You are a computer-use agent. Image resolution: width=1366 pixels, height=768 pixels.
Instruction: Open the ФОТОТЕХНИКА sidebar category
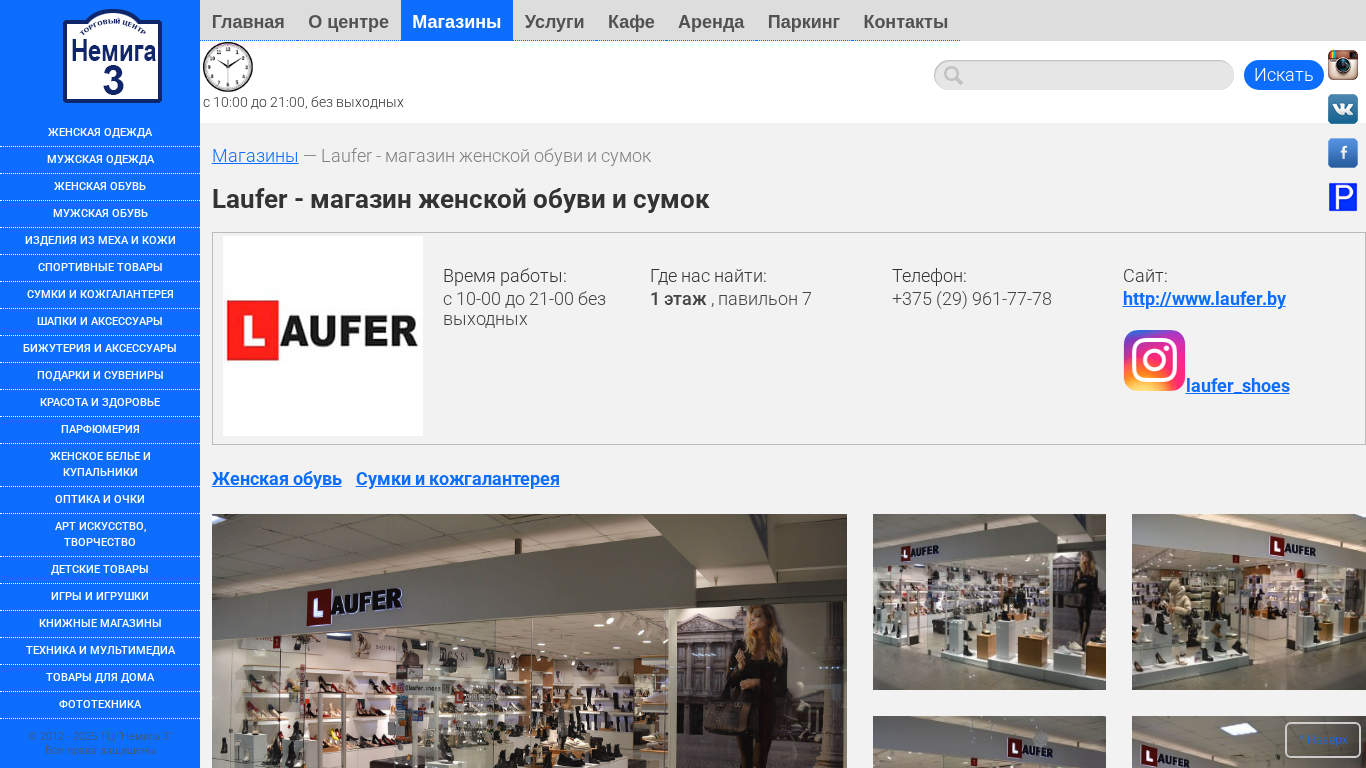[x=100, y=705]
